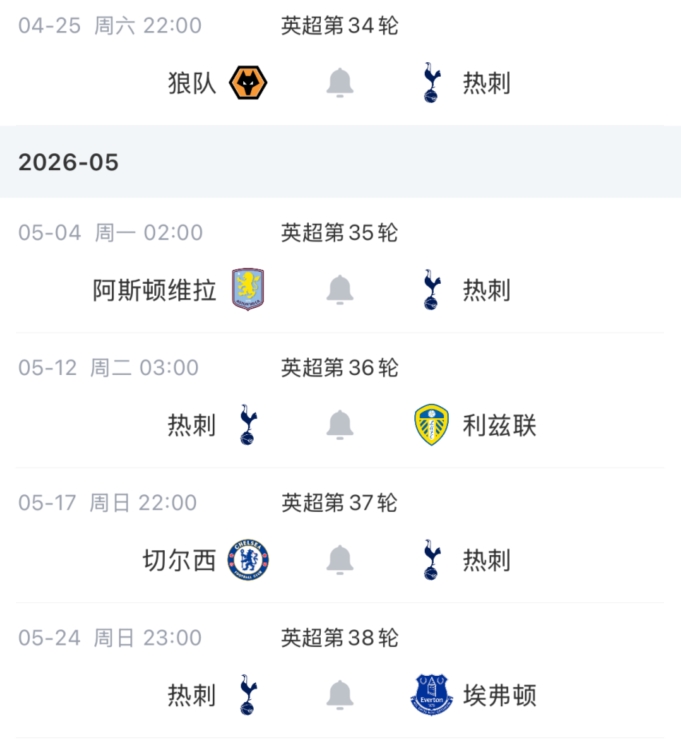This screenshot has width=681, height=746.
Task: Open the 英超第38轮 match details
Action: tap(339, 637)
